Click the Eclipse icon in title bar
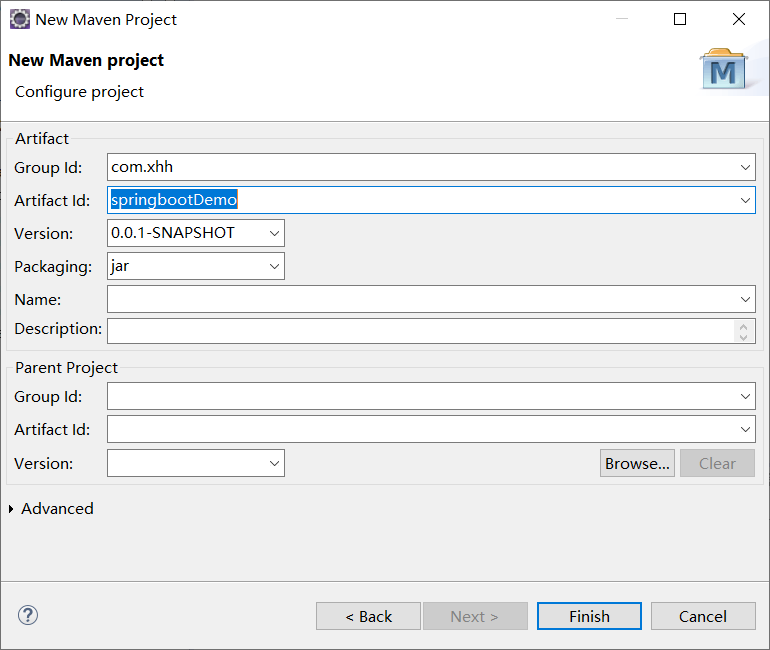Screen dimensions: 770x650 [x=20, y=20]
